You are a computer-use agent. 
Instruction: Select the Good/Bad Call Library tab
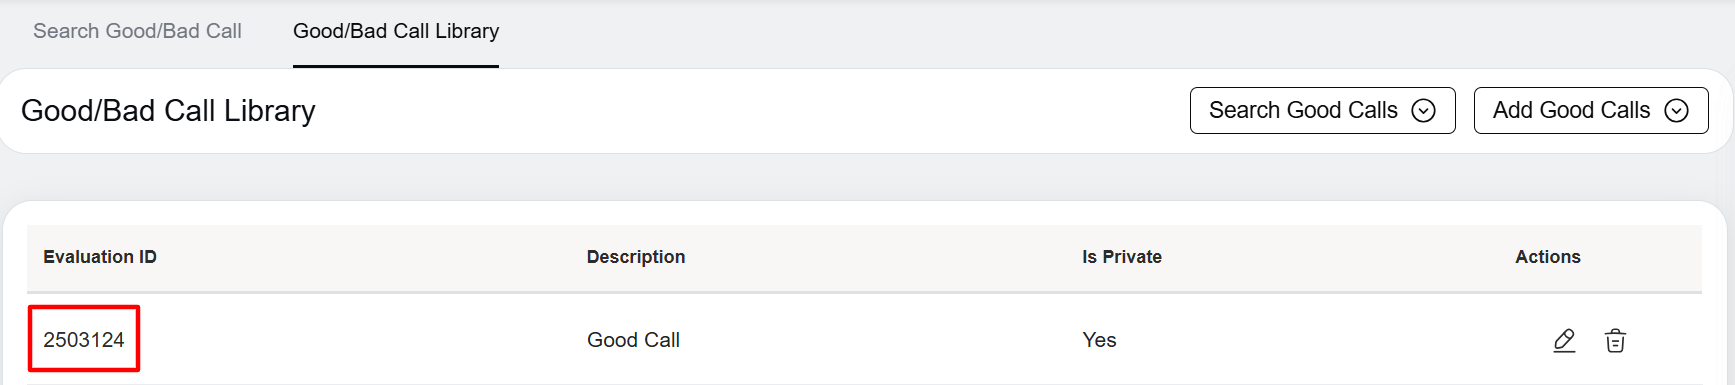click(396, 31)
